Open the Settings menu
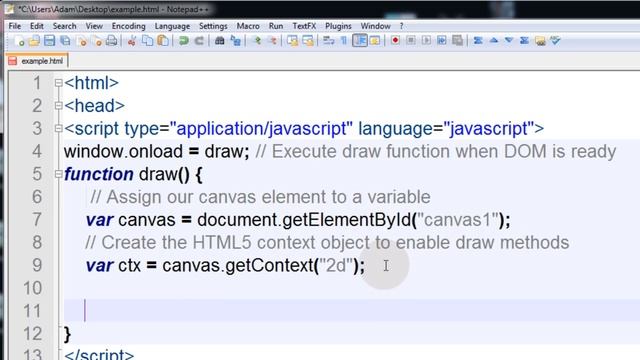 (213, 26)
